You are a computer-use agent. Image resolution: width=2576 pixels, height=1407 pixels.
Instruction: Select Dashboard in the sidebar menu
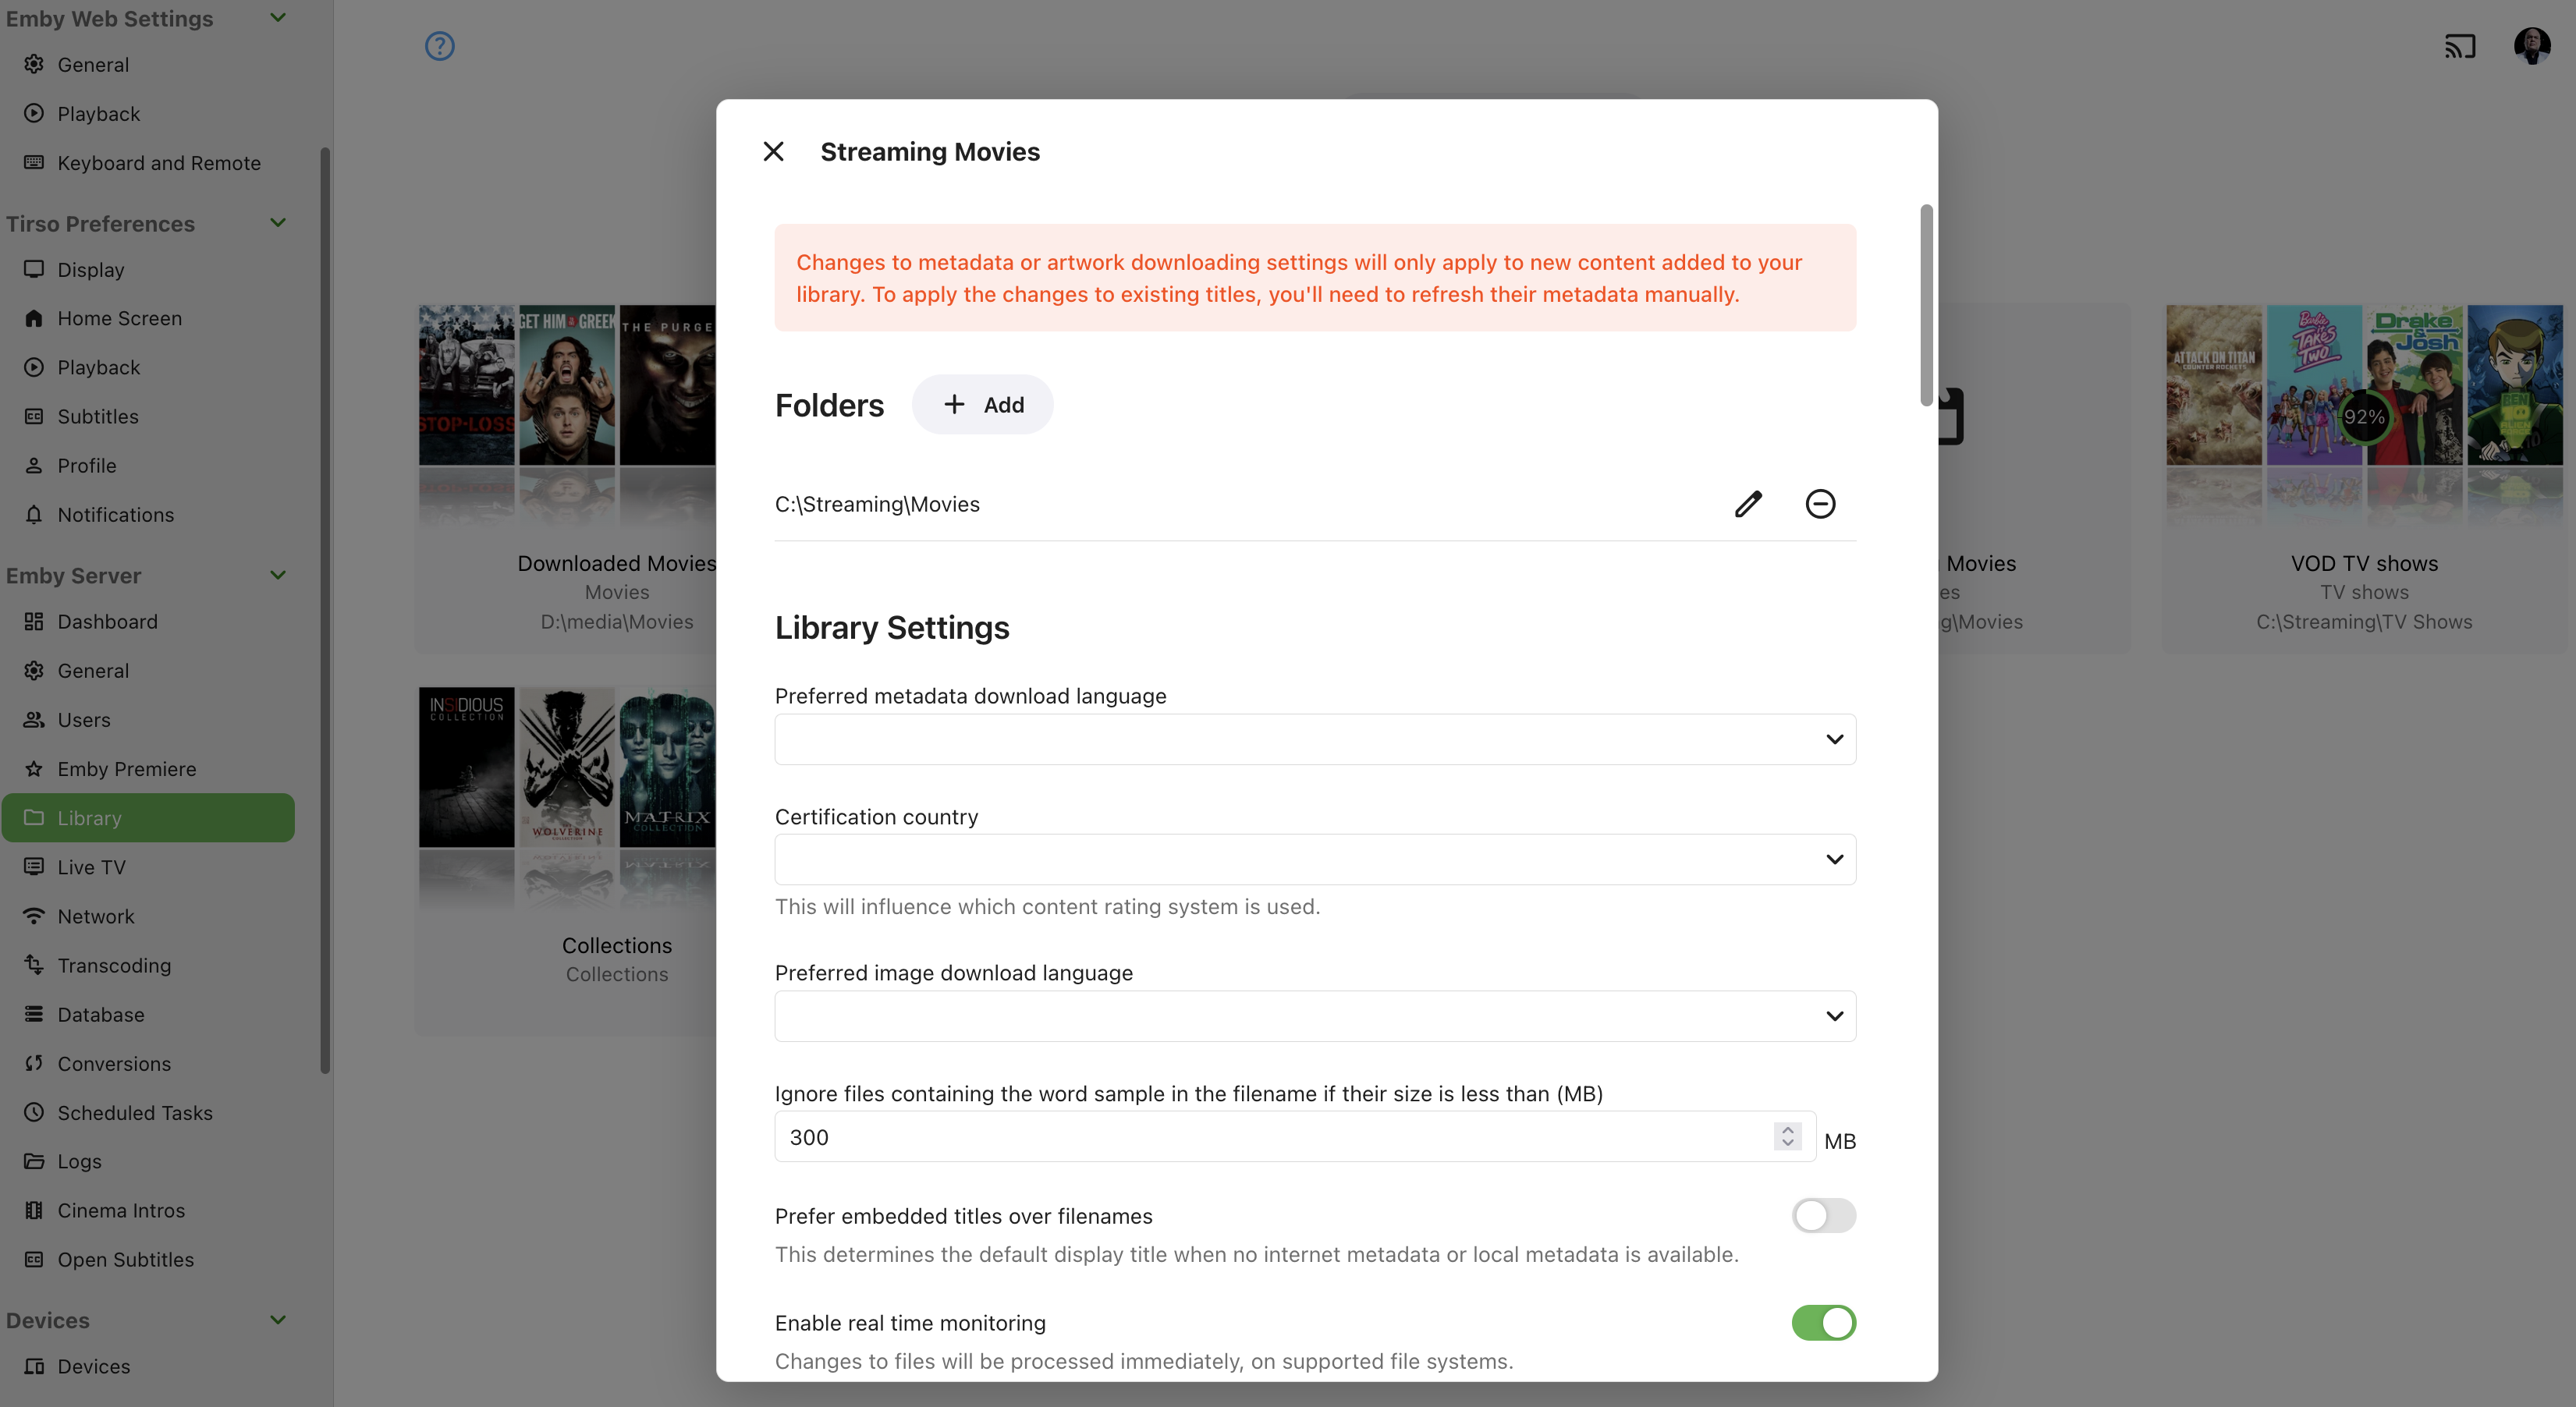click(x=107, y=621)
